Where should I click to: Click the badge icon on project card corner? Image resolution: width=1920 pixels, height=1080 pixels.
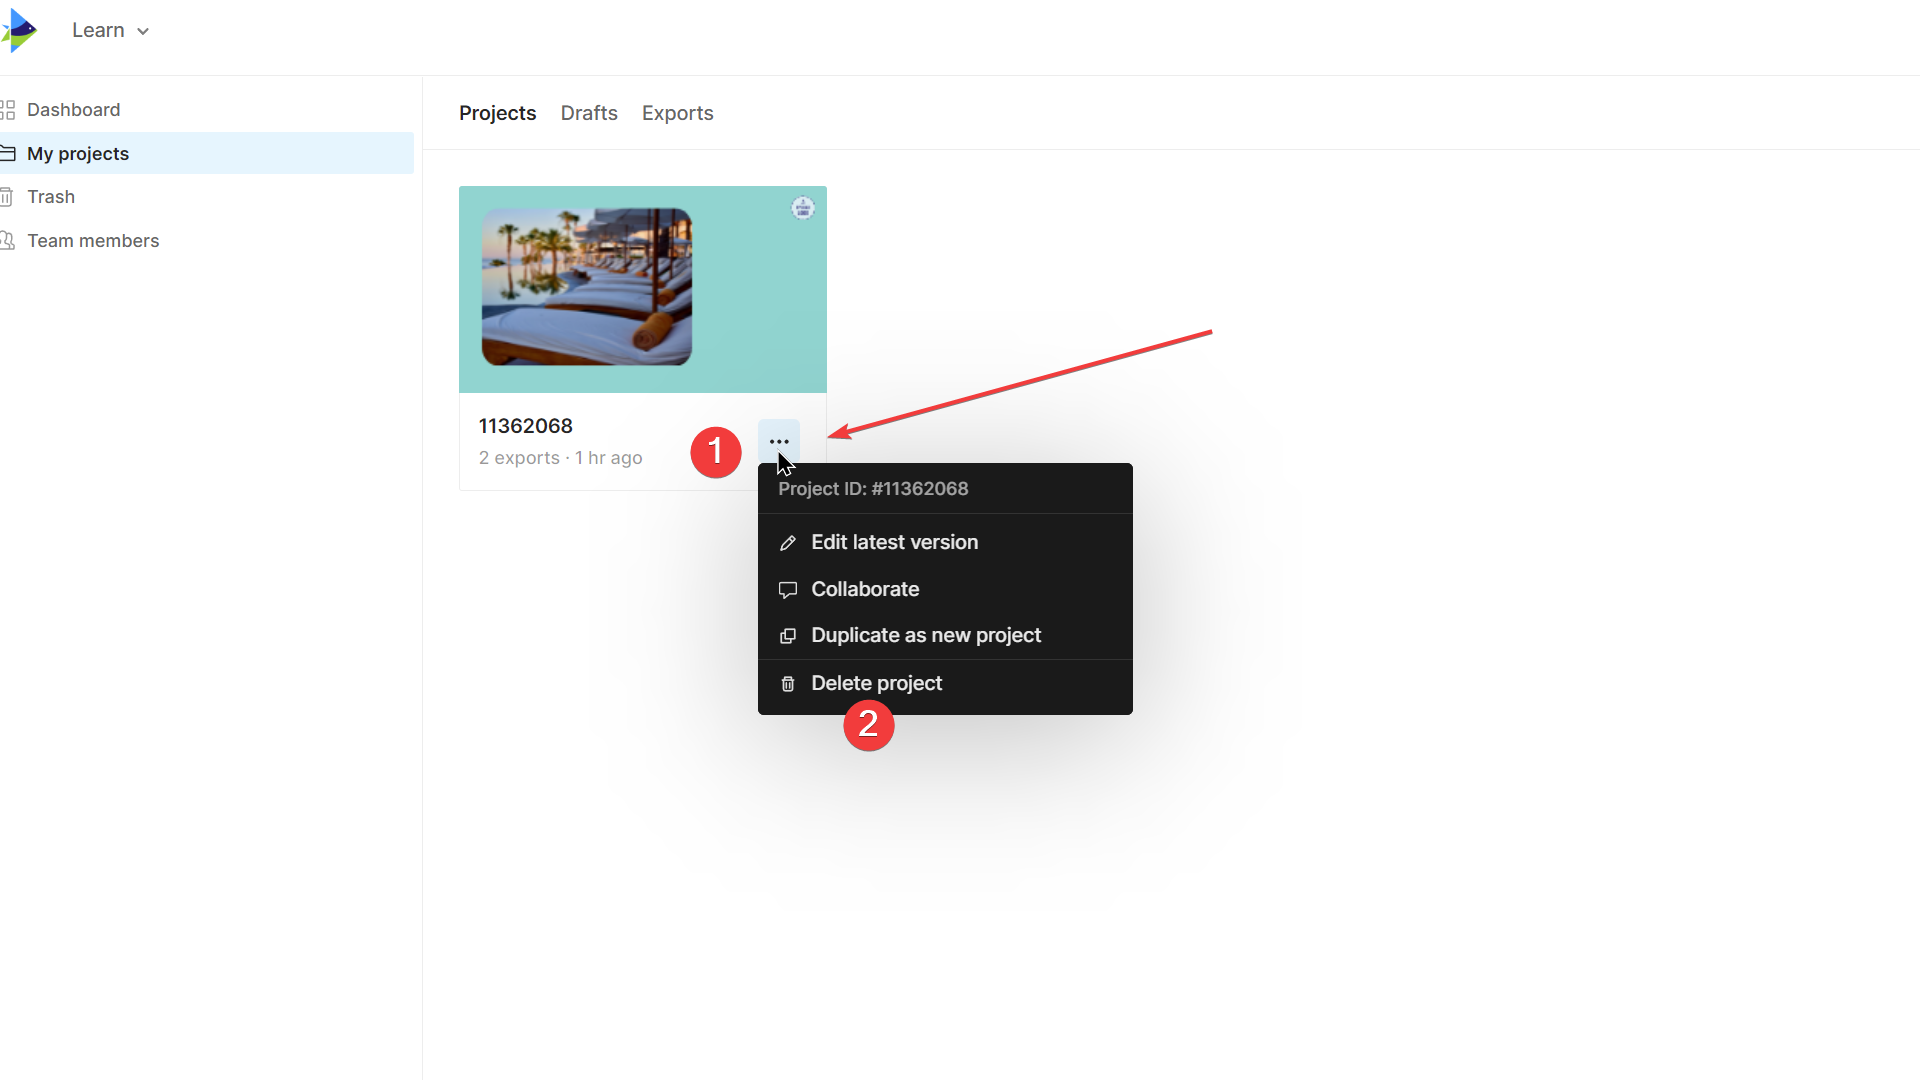pyautogui.click(x=803, y=208)
